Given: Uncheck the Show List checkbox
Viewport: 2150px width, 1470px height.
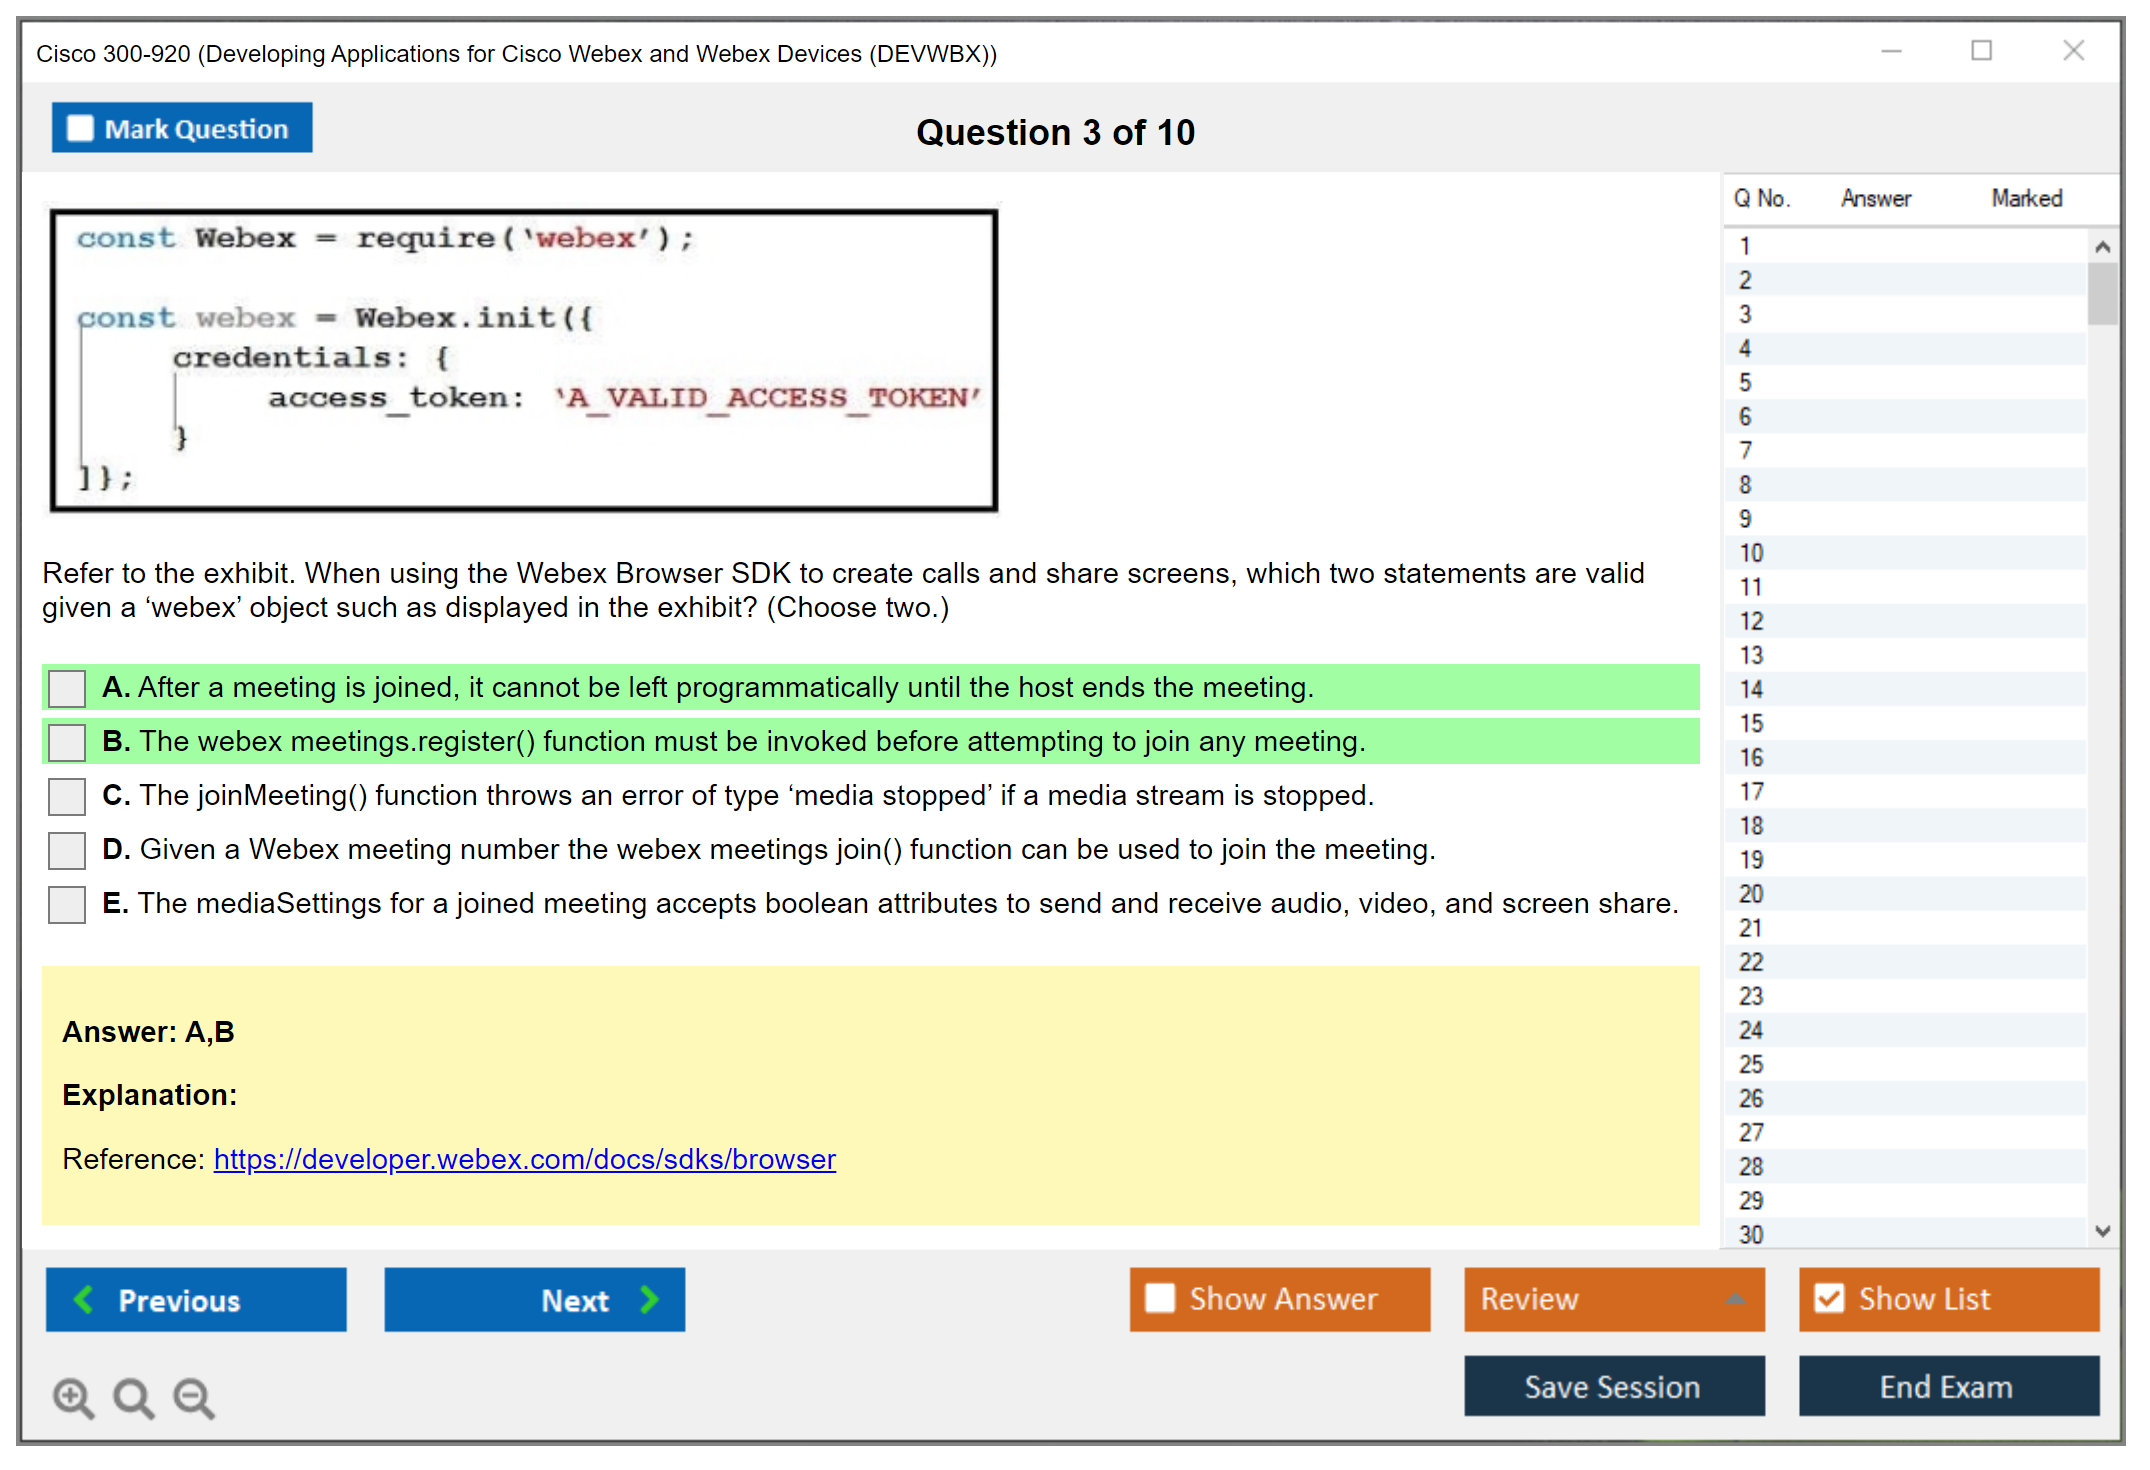Looking at the screenshot, I should click(x=1829, y=1298).
